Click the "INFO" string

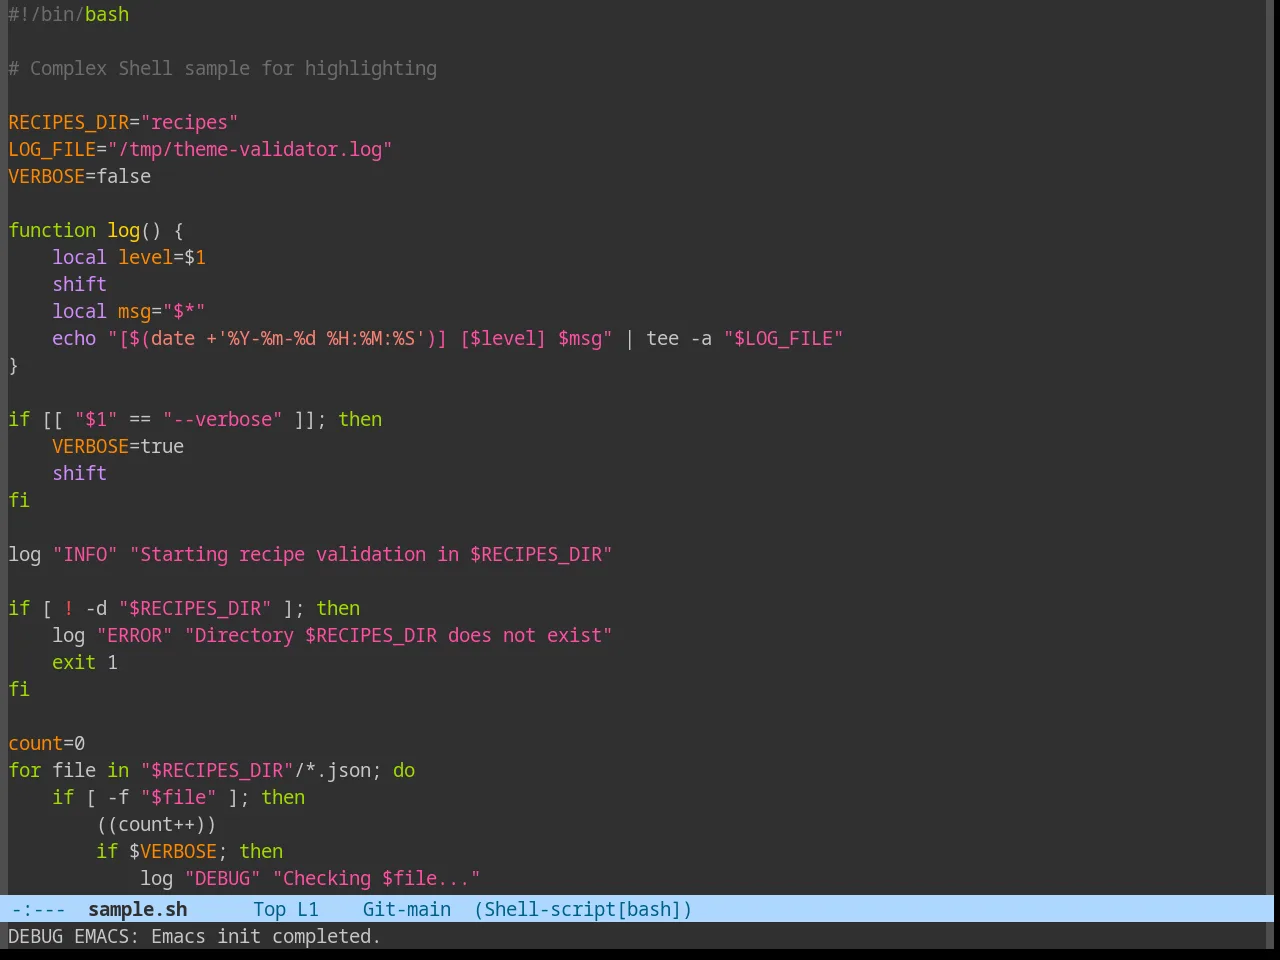click(85, 554)
